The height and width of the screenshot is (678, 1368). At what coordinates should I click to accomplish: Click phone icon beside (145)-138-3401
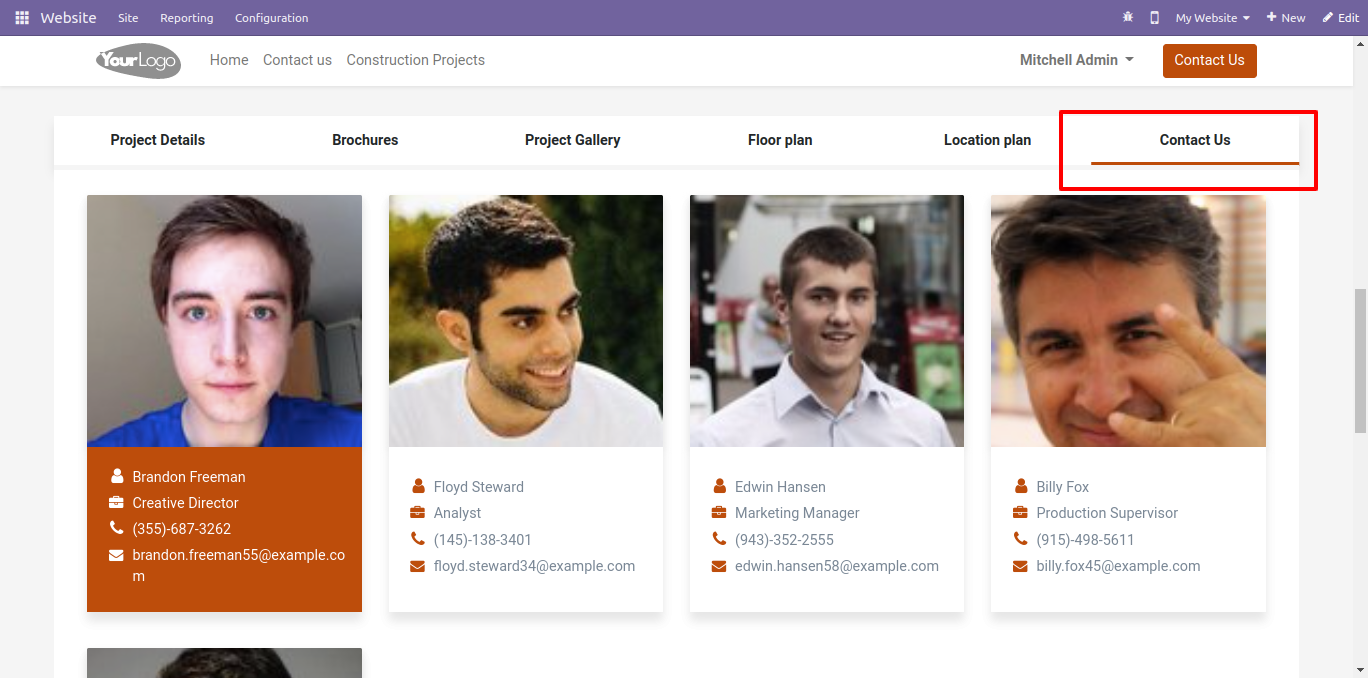point(418,539)
